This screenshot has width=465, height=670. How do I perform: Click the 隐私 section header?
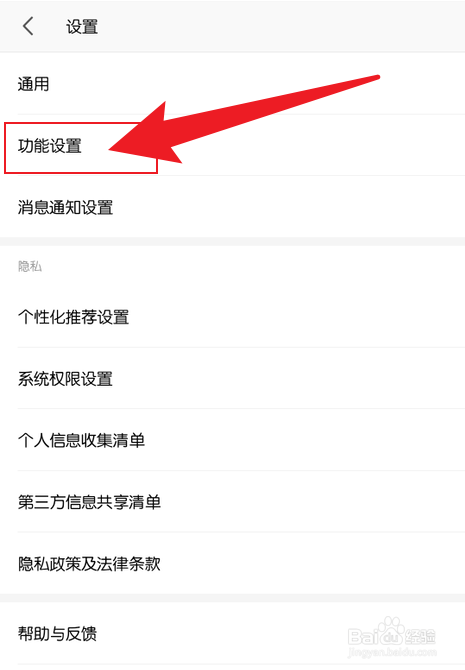click(x=30, y=267)
